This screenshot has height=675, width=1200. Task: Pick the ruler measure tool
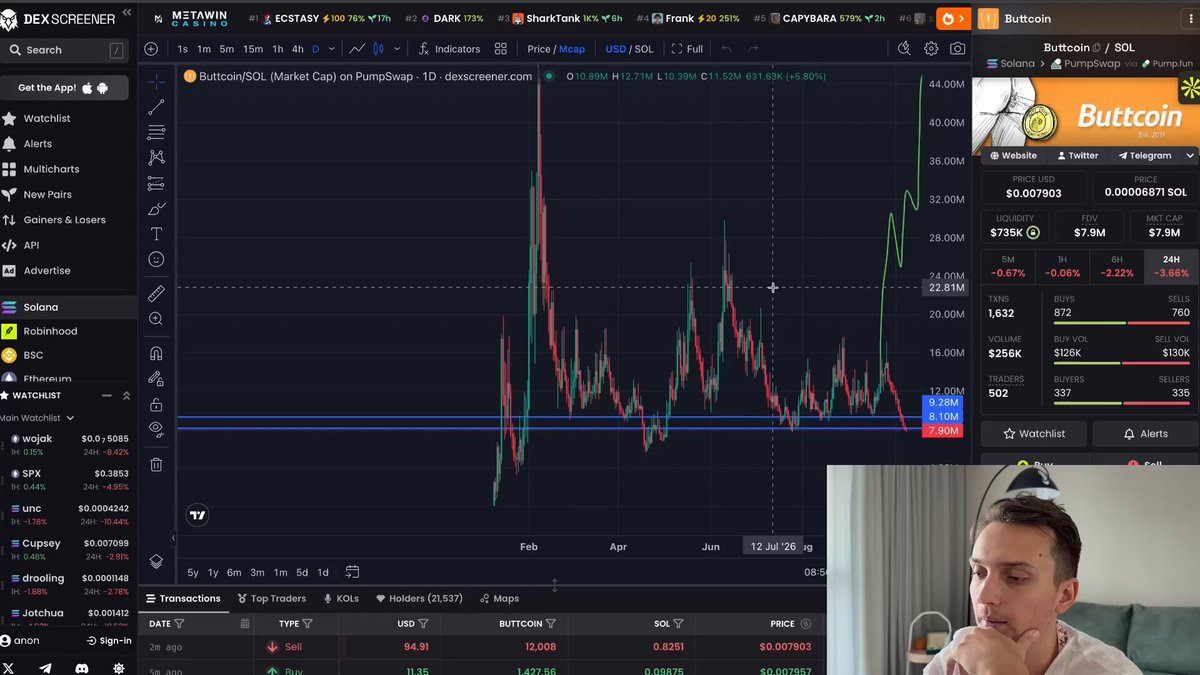coord(156,294)
